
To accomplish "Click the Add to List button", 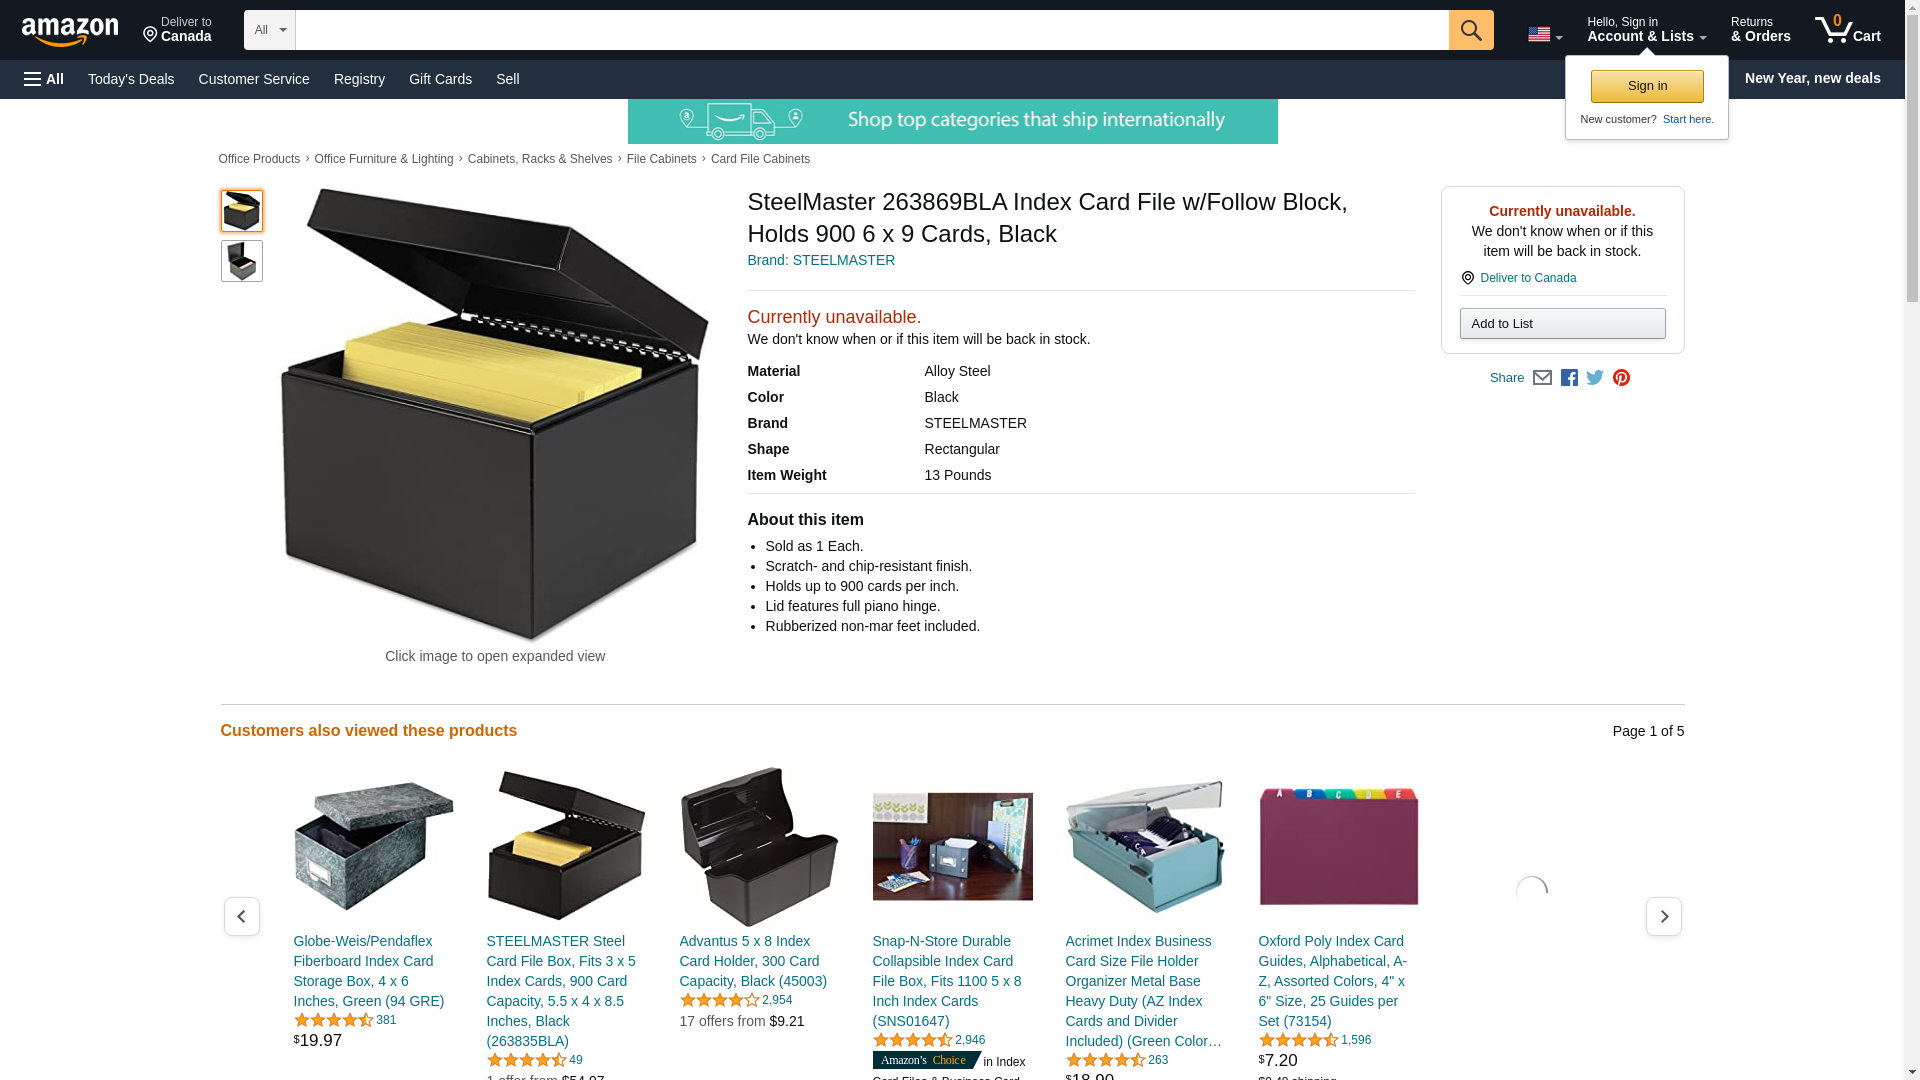I will [x=1562, y=323].
